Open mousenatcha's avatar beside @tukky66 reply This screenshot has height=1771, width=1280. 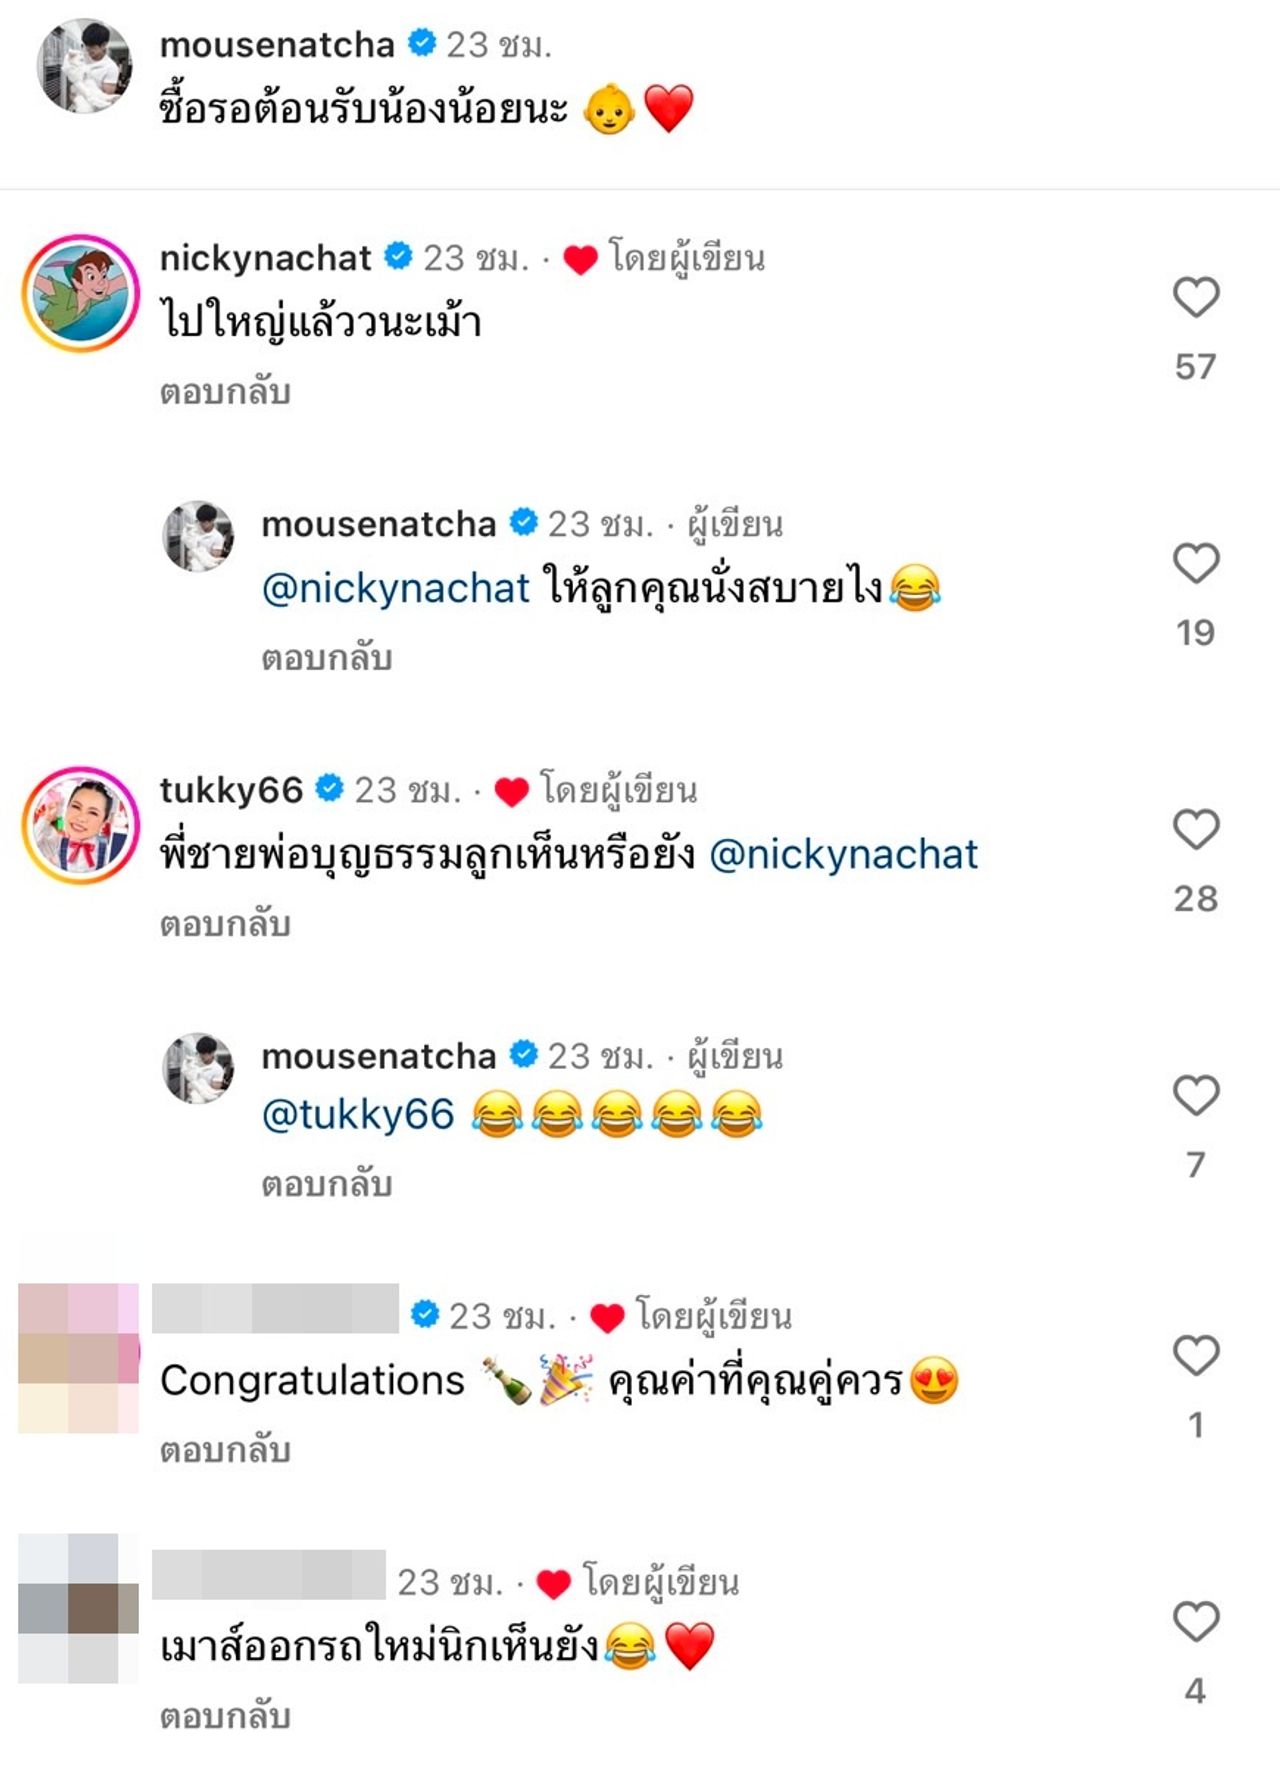(x=198, y=1068)
